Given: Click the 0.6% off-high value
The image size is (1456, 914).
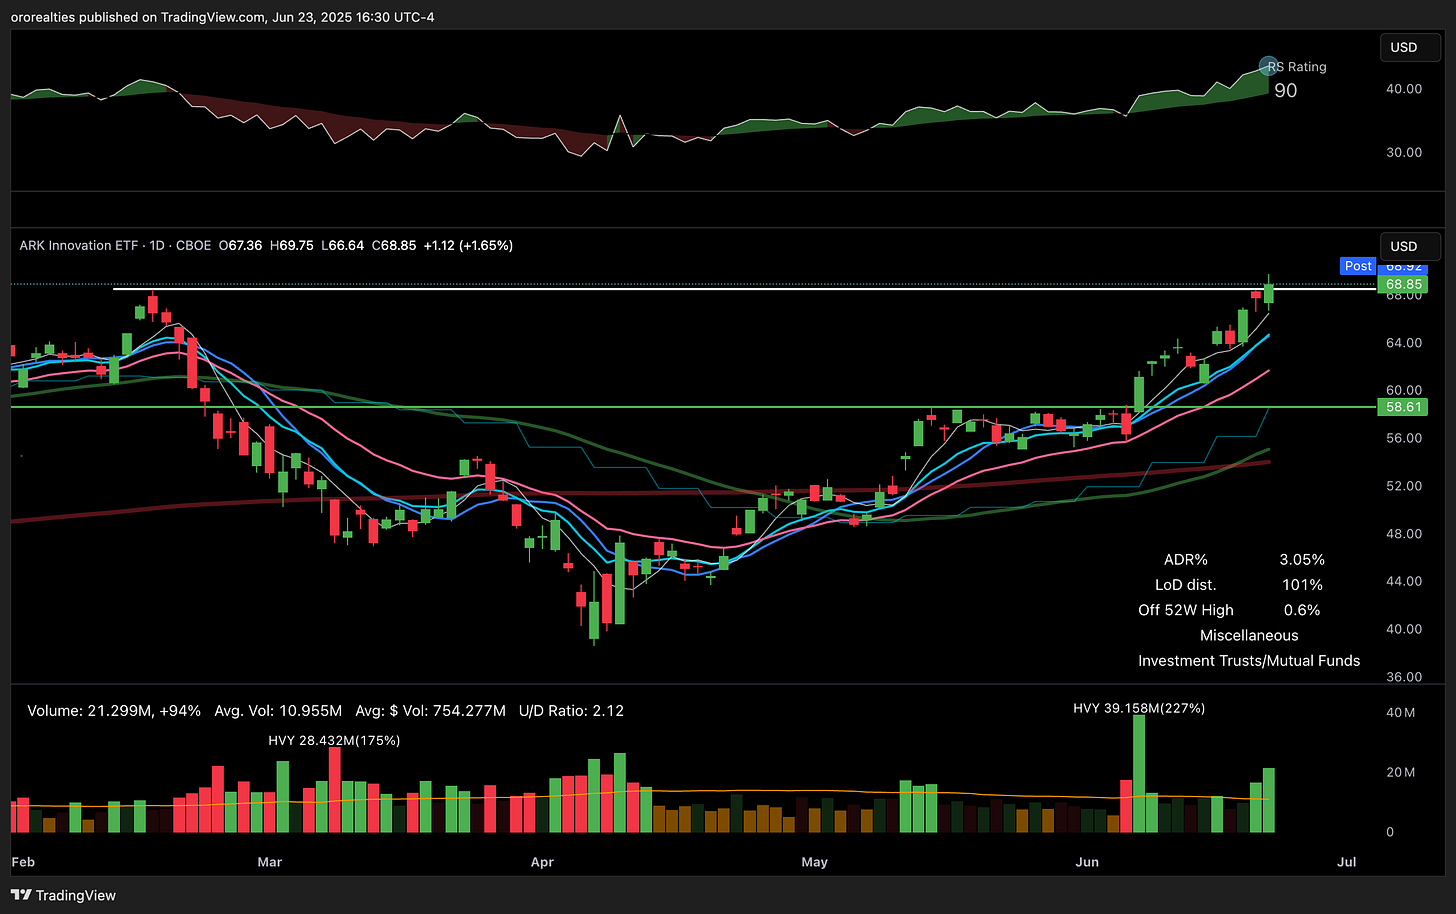Looking at the screenshot, I should [1302, 610].
